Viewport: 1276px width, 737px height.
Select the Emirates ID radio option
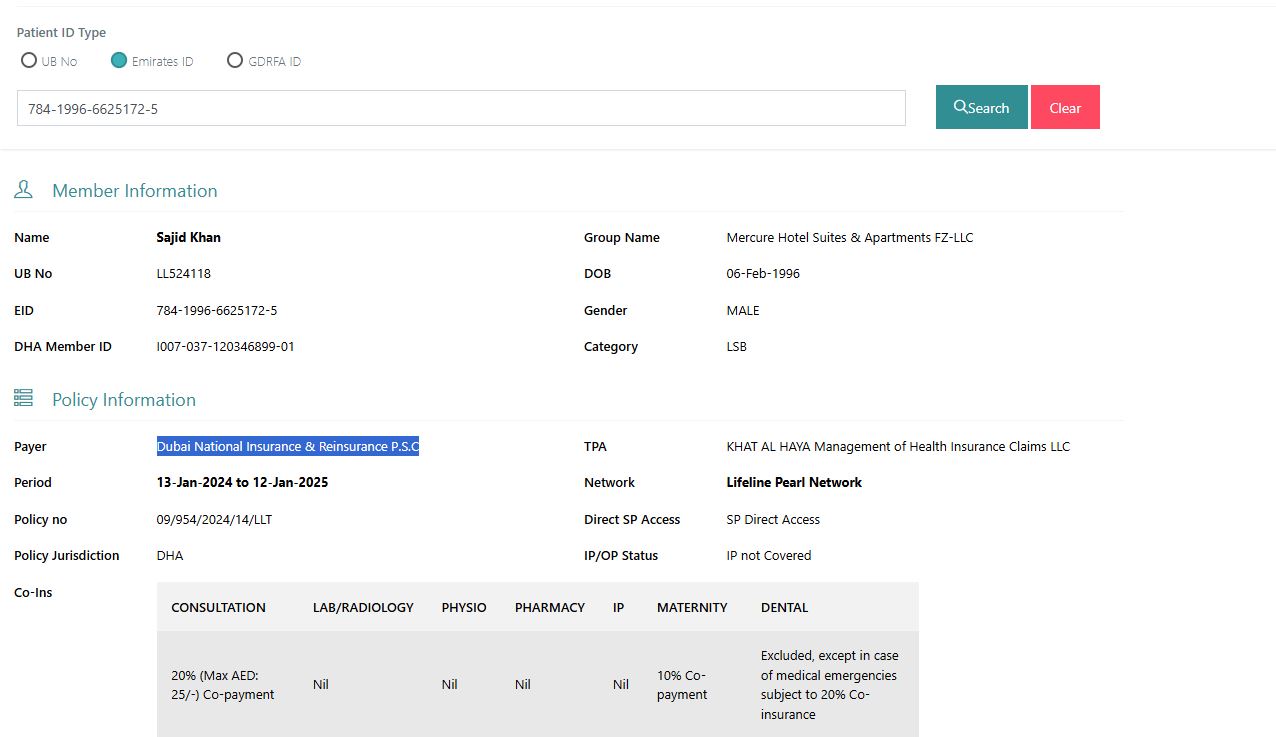119,60
